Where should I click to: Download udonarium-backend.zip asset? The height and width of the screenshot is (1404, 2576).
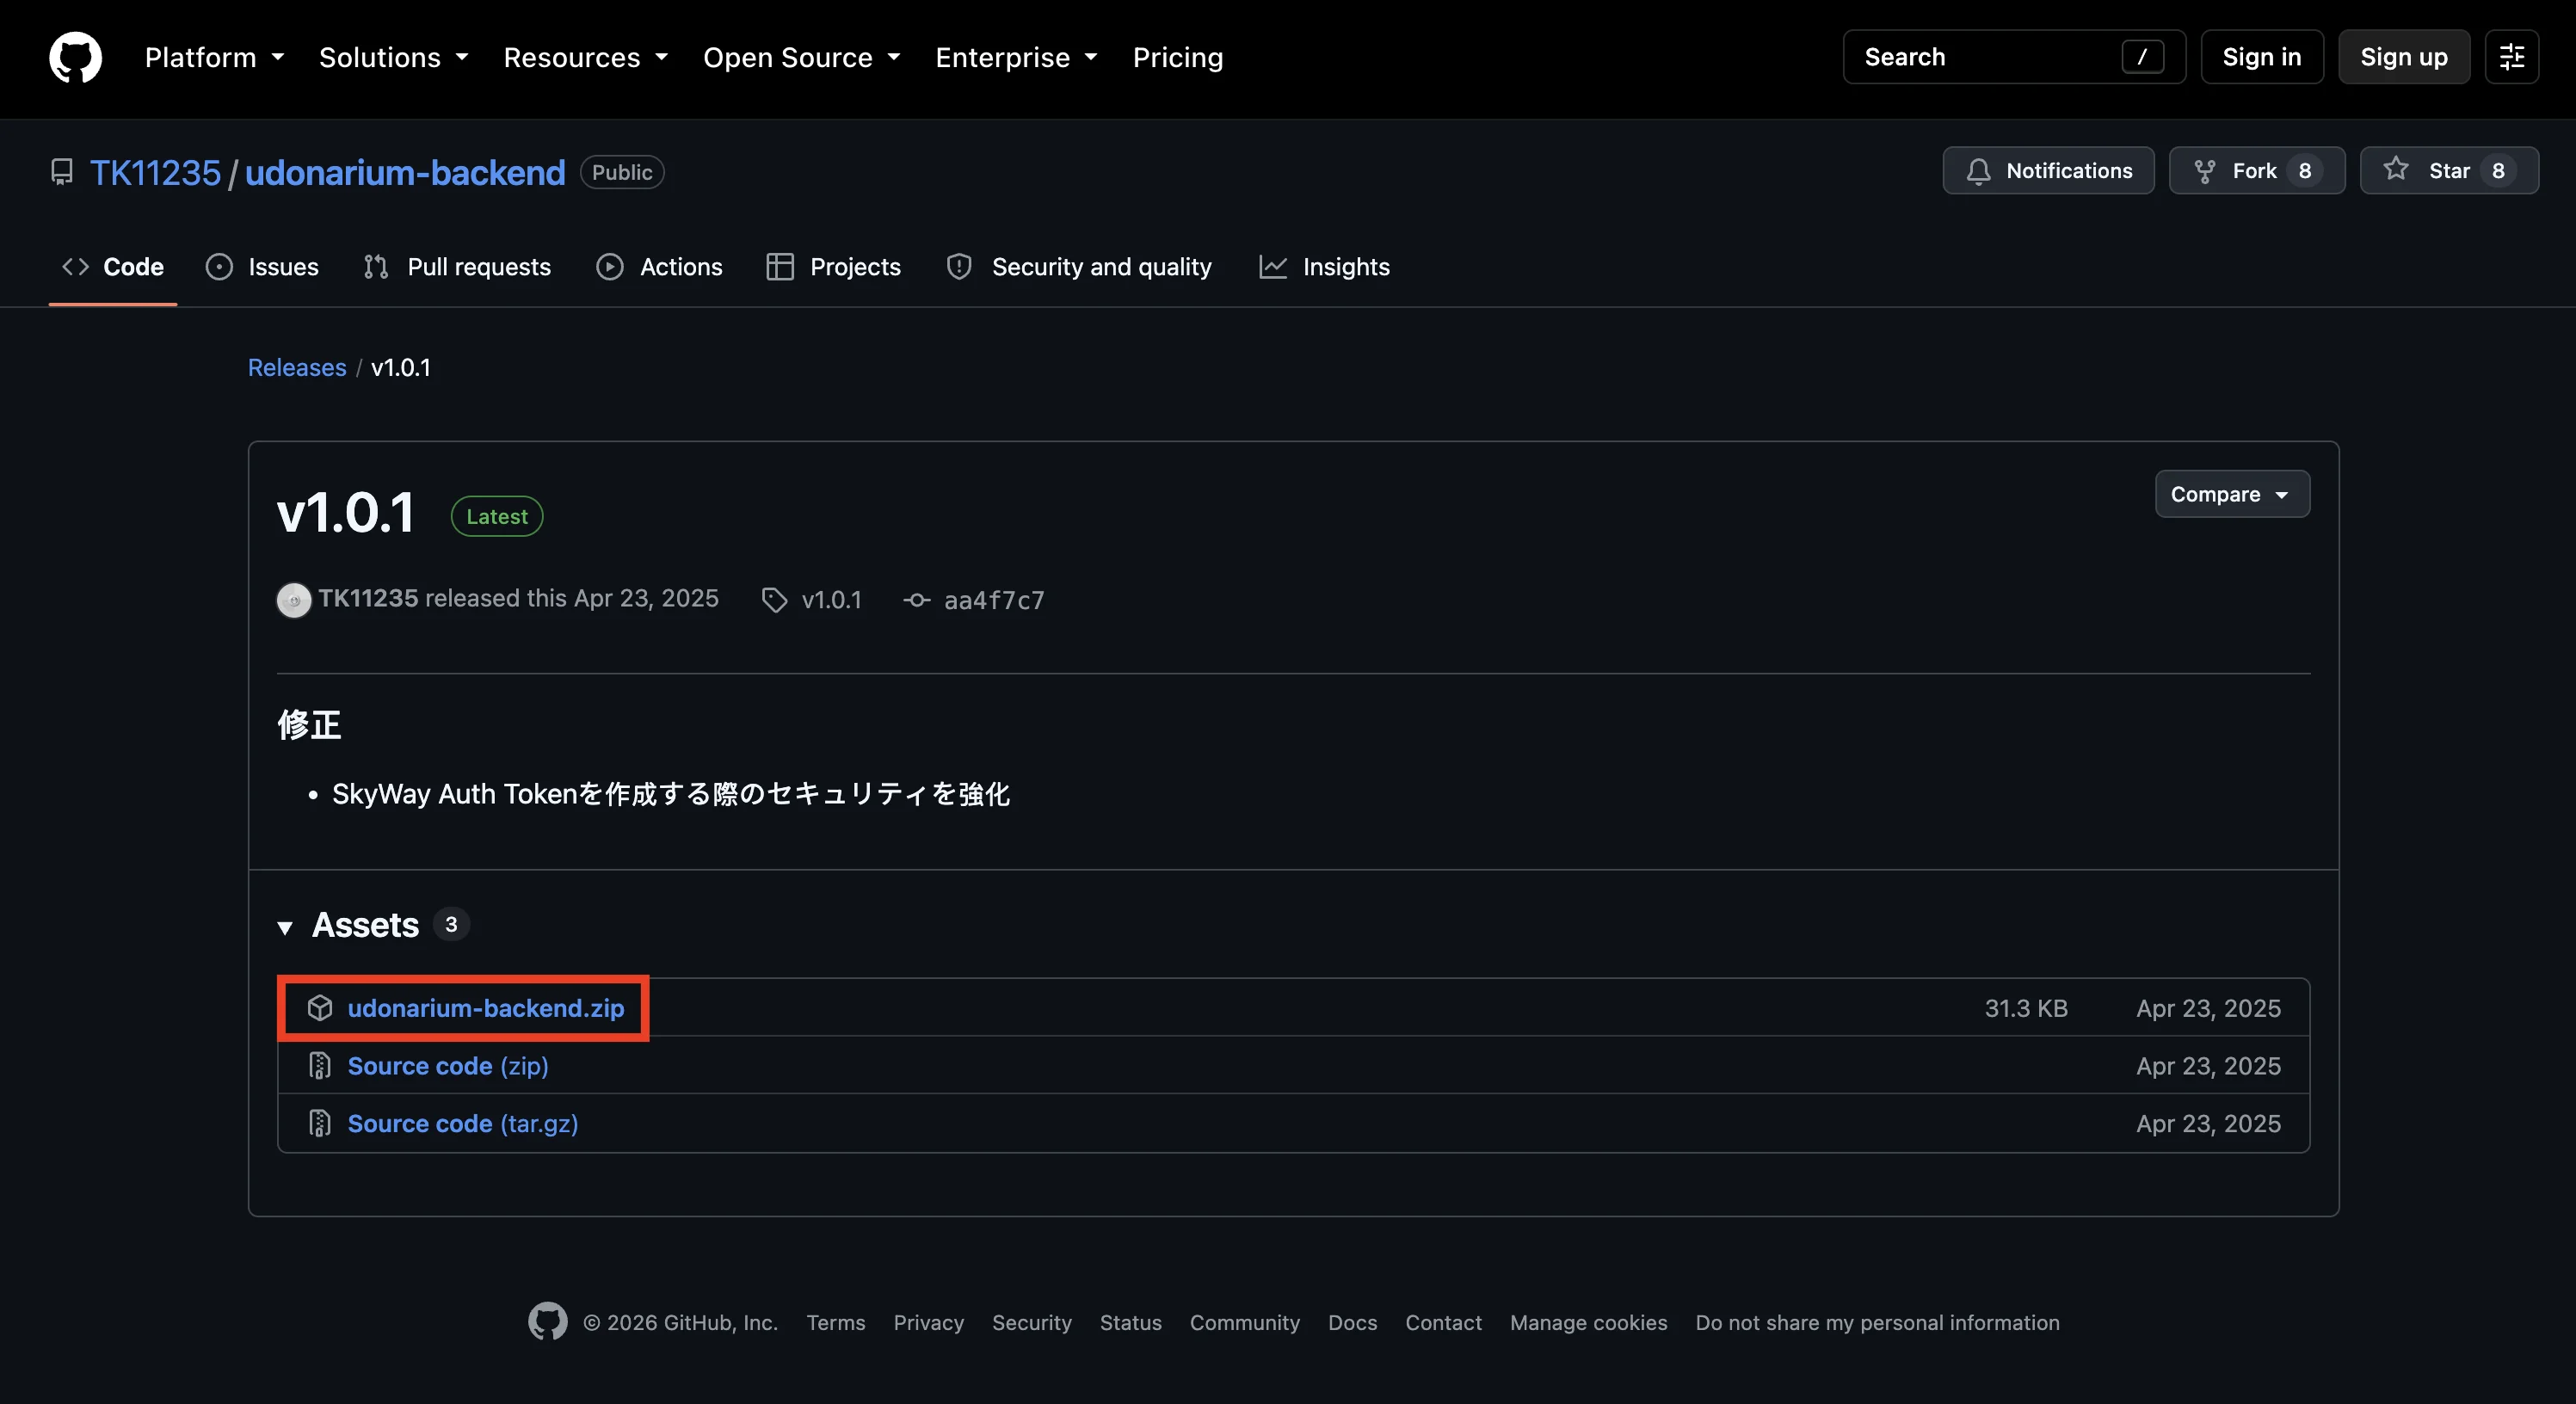486,1008
